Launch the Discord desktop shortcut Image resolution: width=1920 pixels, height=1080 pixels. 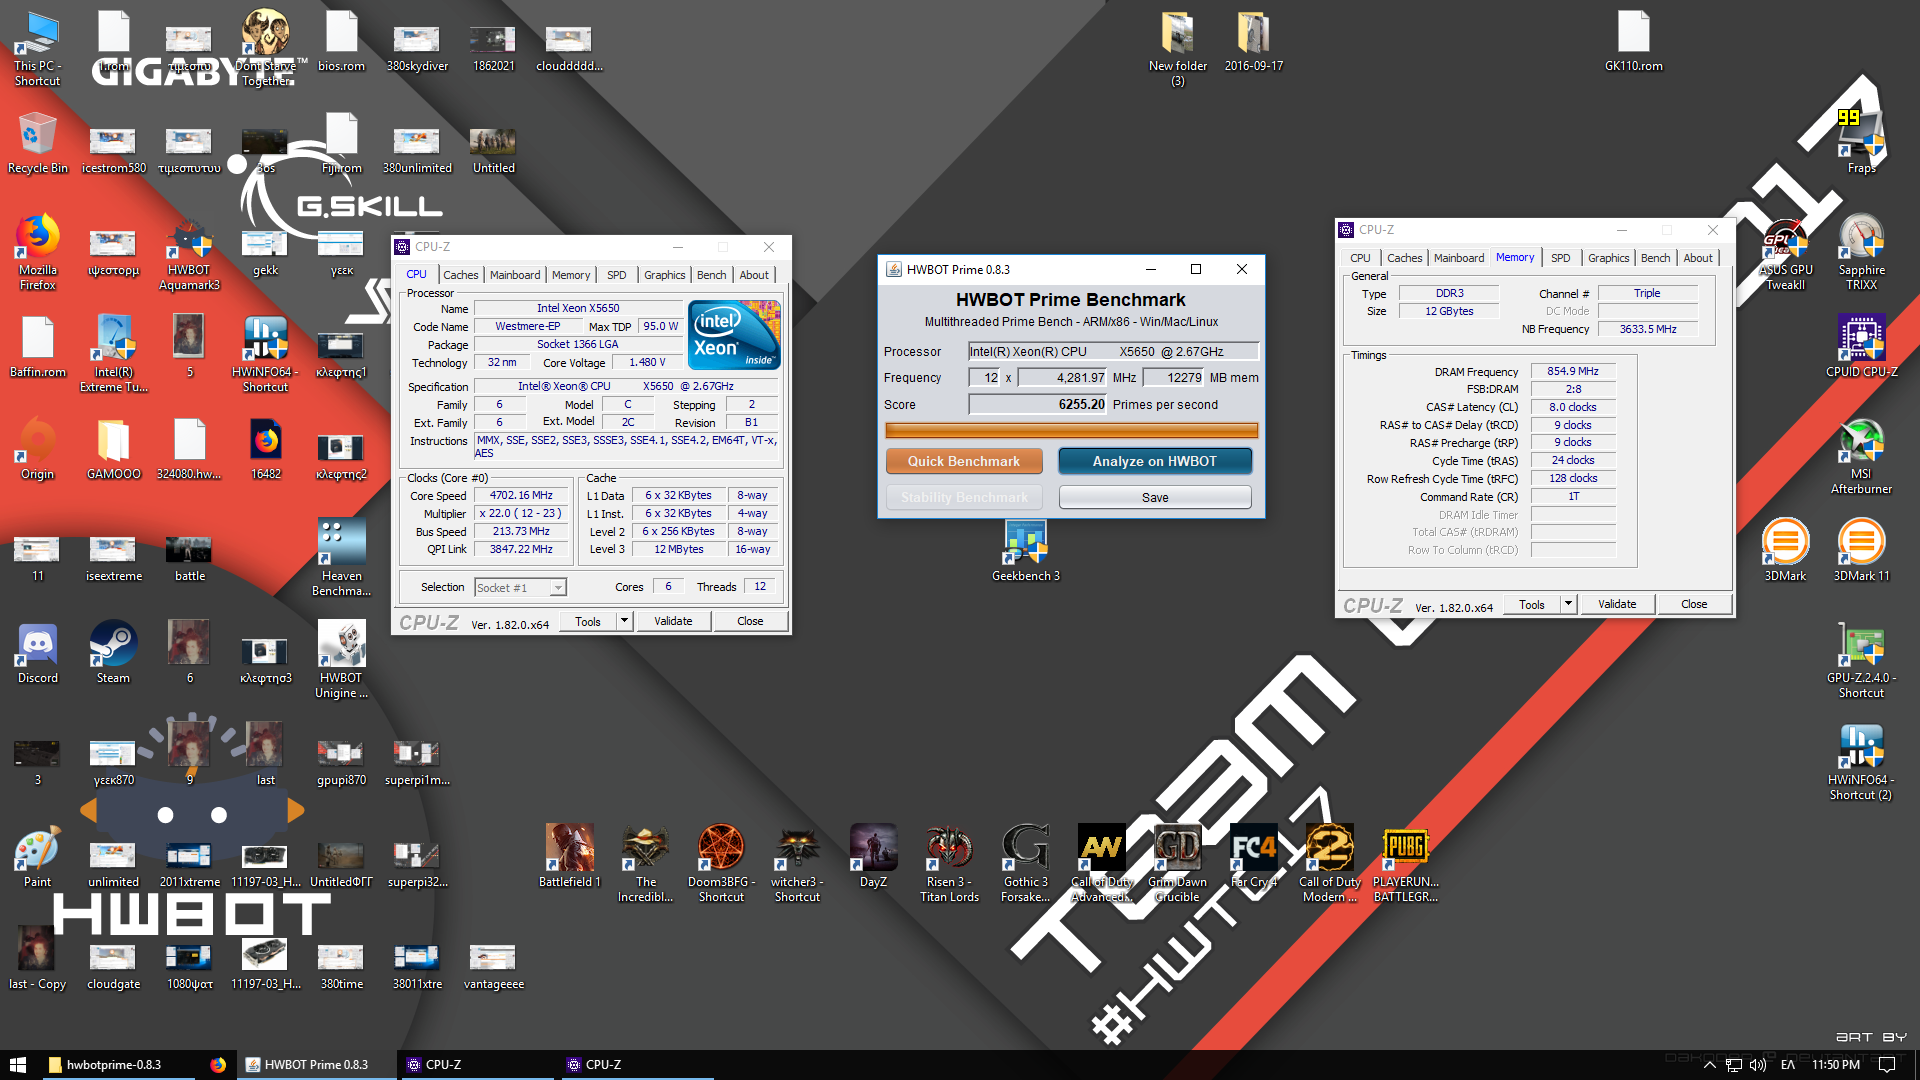[x=37, y=652]
